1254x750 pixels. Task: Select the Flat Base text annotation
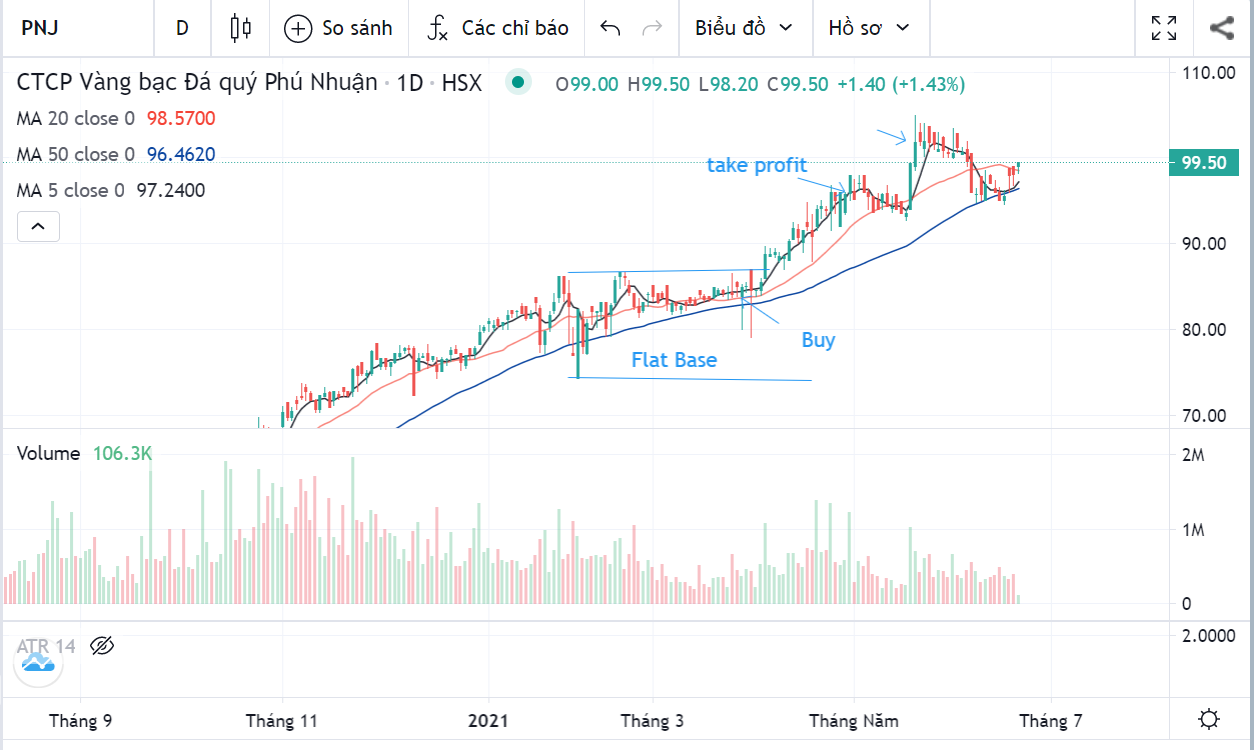point(674,360)
